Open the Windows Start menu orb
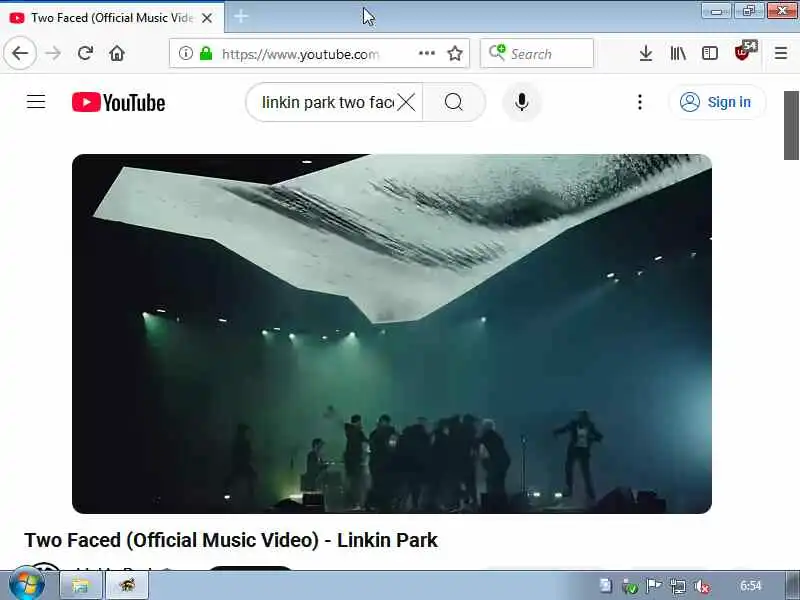Image resolution: width=800 pixels, height=600 pixels. tap(27, 584)
